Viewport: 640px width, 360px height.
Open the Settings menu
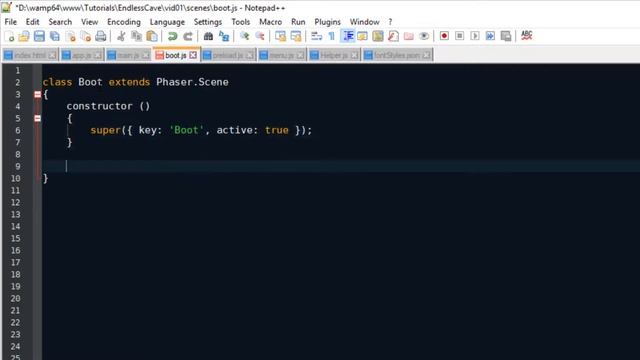[x=208, y=22]
